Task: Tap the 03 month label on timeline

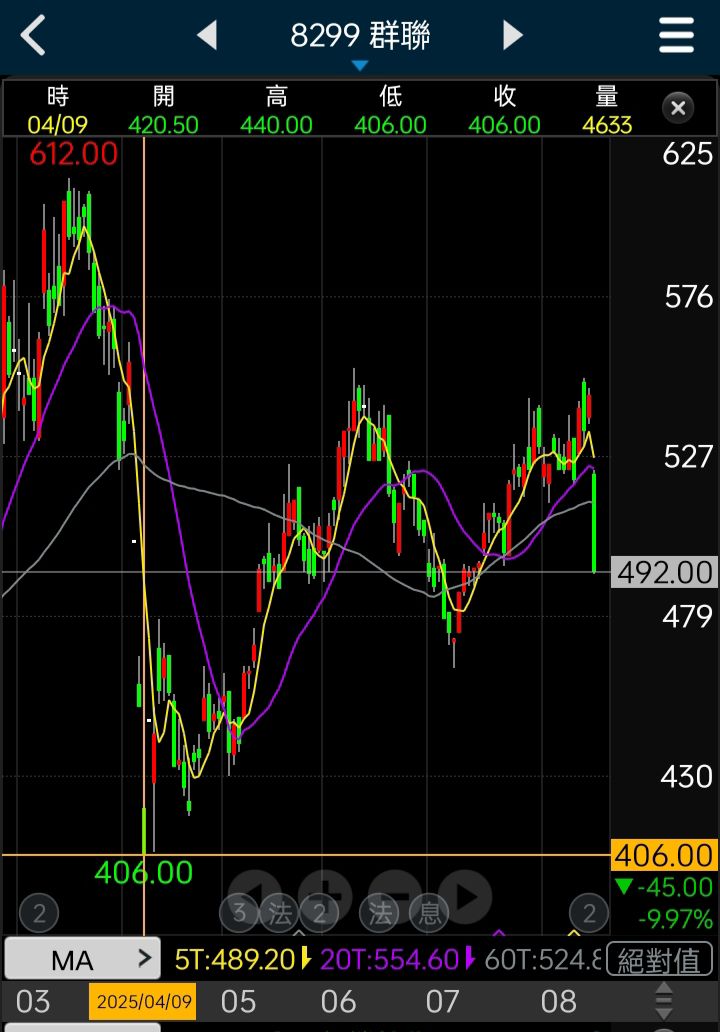Action: [33, 1001]
